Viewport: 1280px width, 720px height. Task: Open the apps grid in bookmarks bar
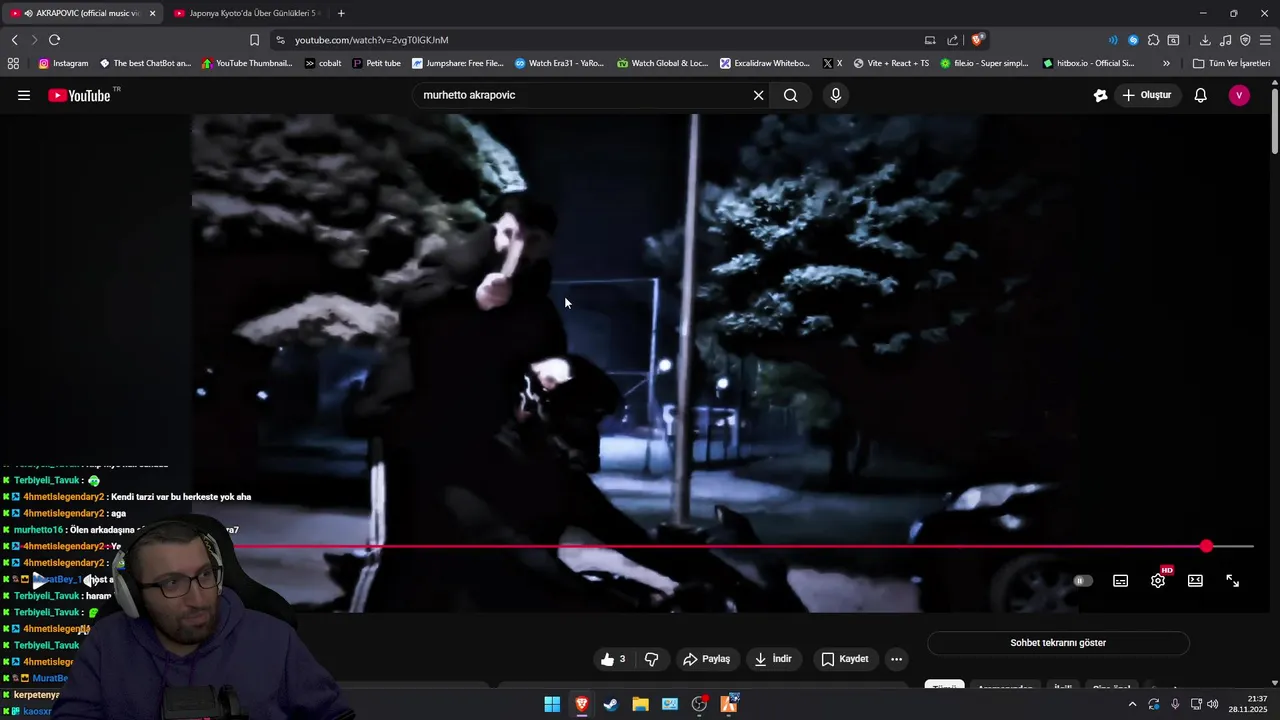click(x=13, y=63)
